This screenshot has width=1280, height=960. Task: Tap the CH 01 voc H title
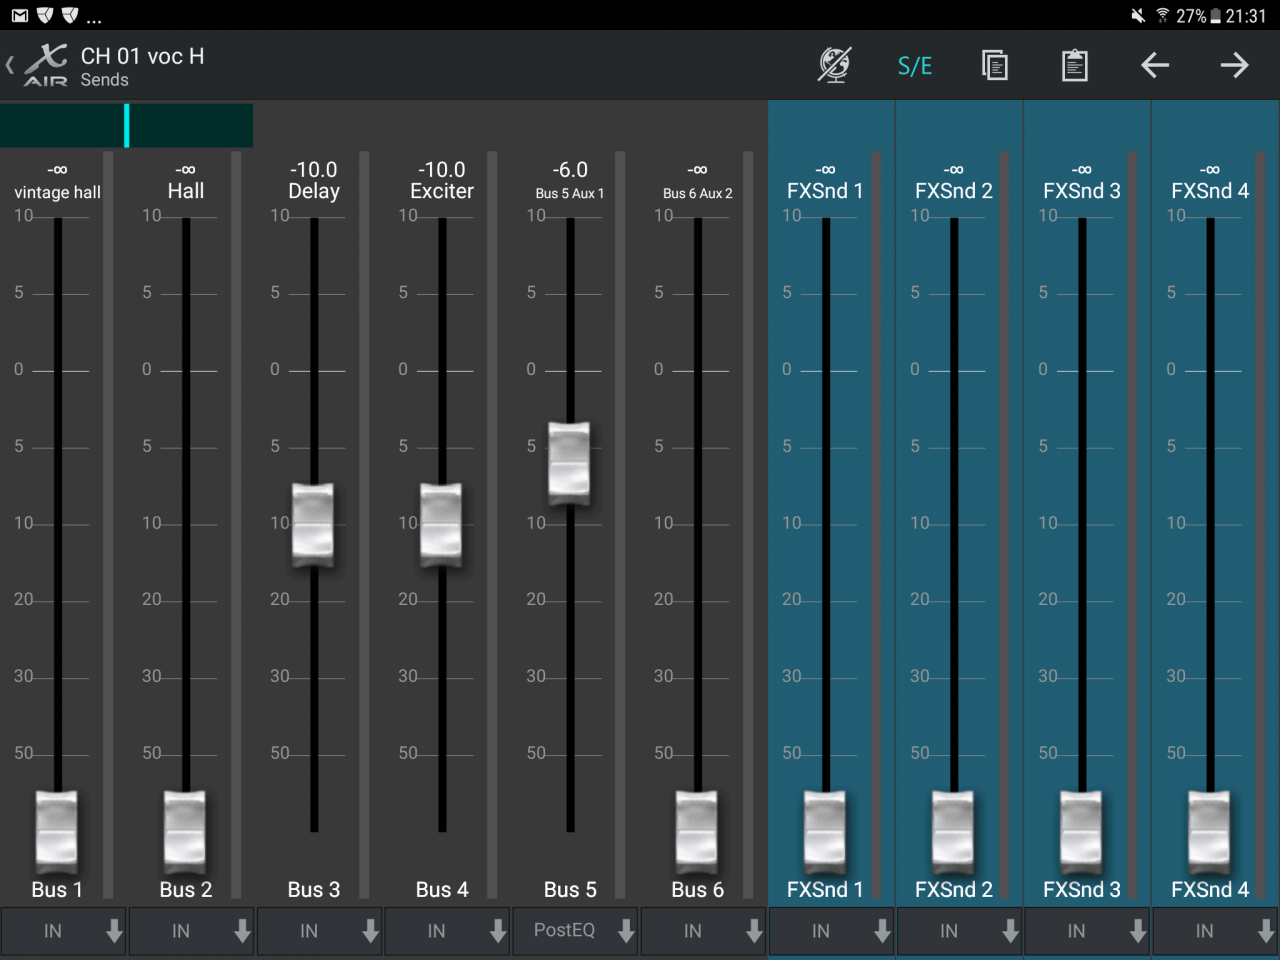click(x=142, y=56)
